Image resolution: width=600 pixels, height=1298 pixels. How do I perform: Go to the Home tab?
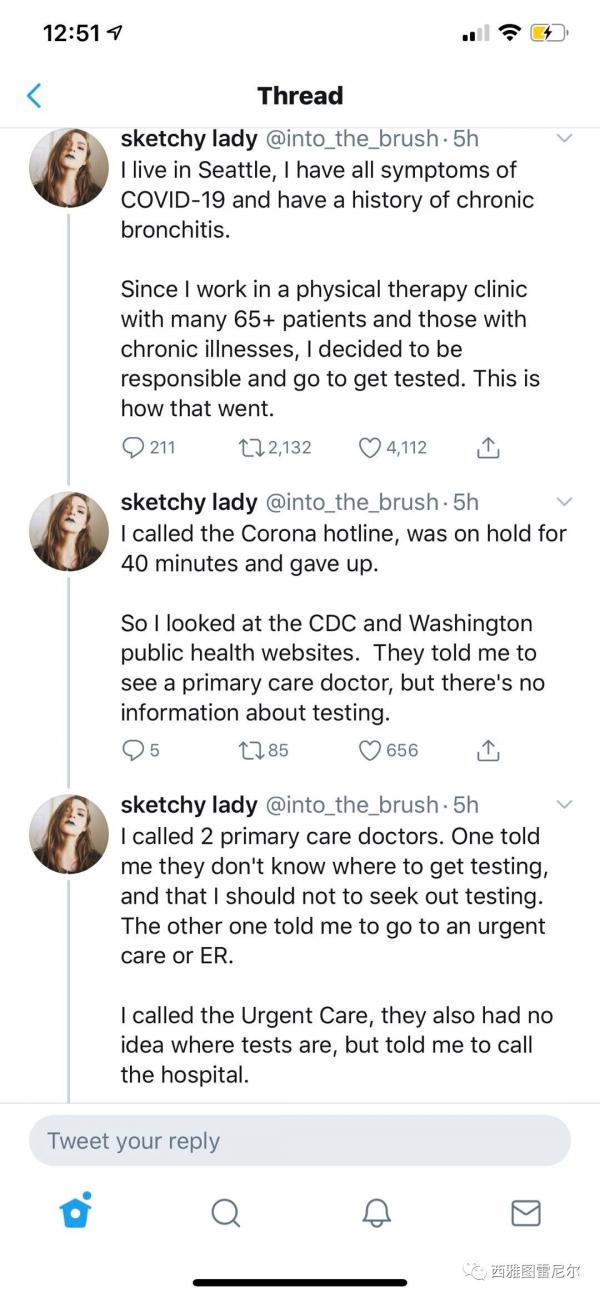click(x=75, y=1212)
